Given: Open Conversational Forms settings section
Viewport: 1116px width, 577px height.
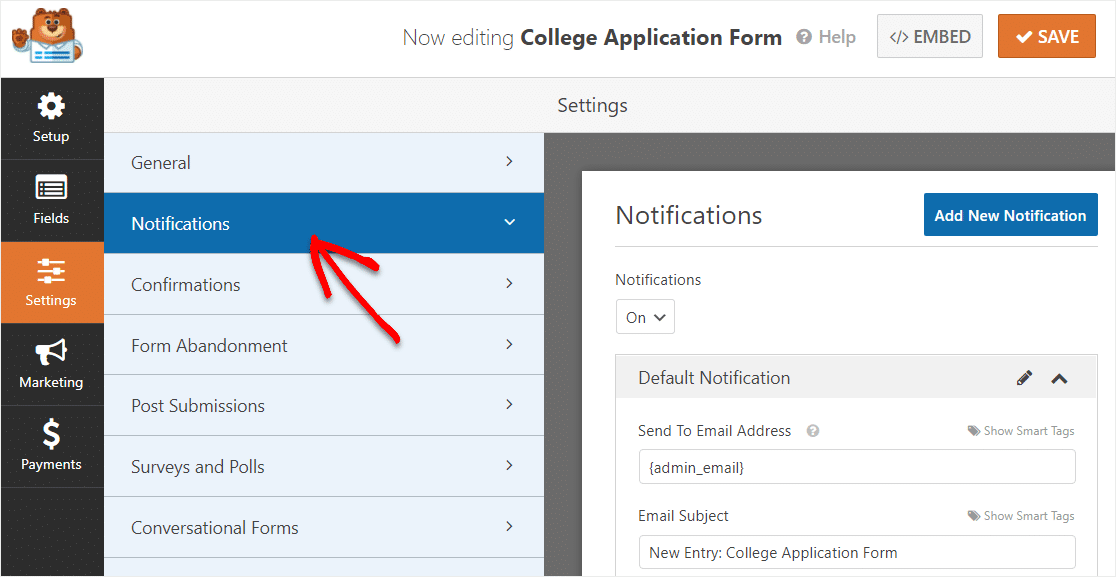Looking at the screenshot, I should (x=324, y=527).
